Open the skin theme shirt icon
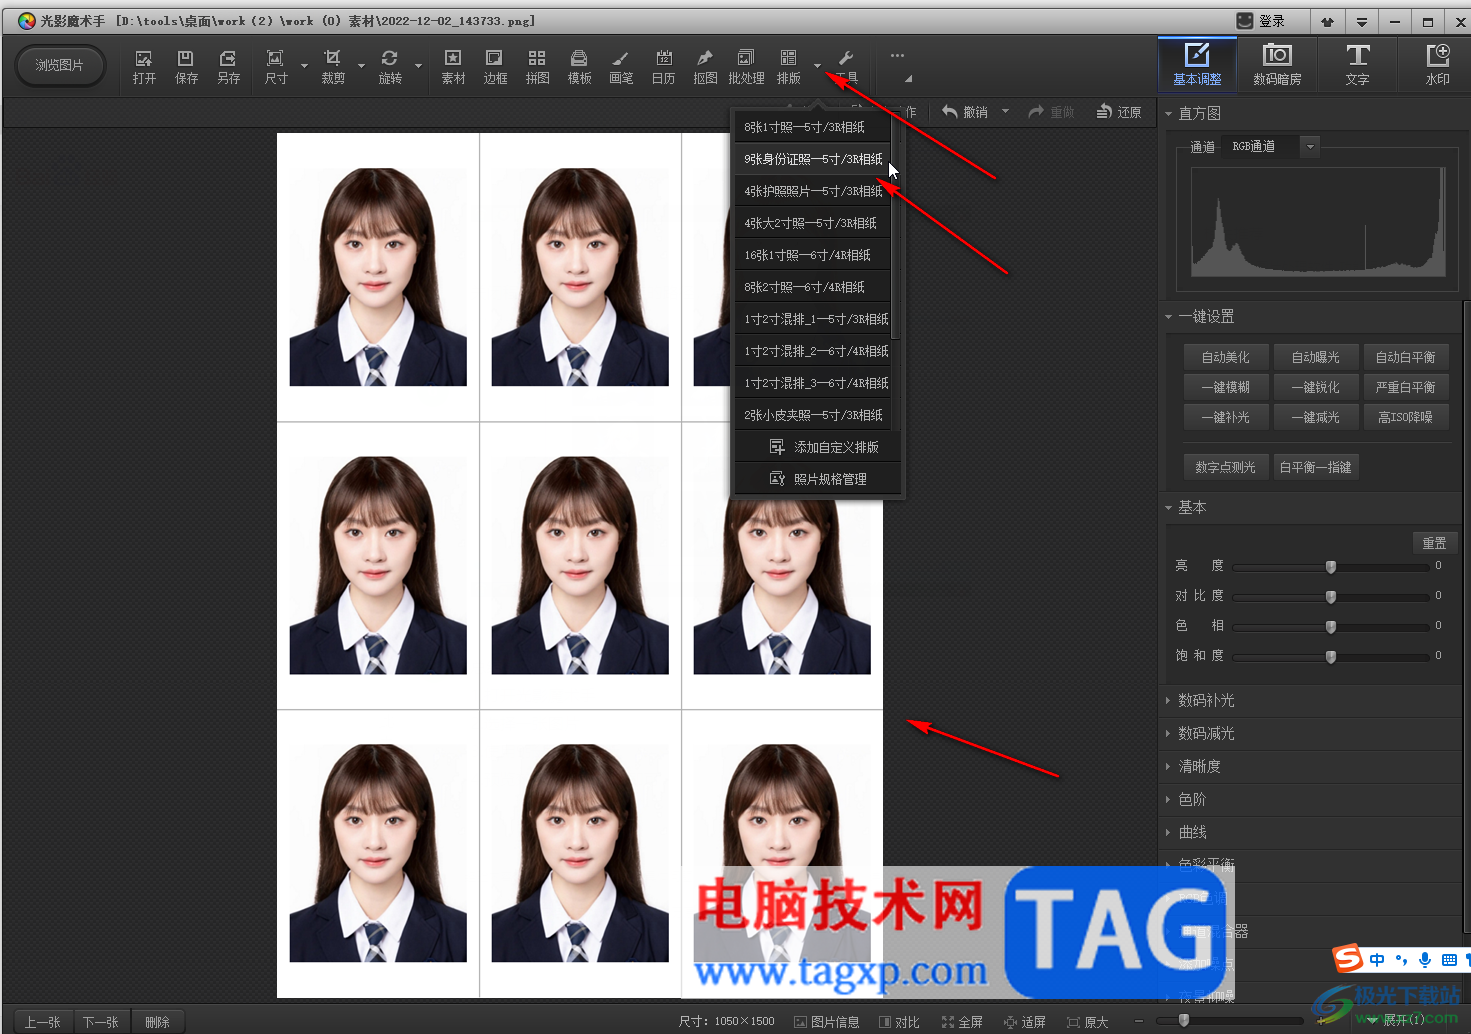The image size is (1471, 1034). pyautogui.click(x=1328, y=21)
